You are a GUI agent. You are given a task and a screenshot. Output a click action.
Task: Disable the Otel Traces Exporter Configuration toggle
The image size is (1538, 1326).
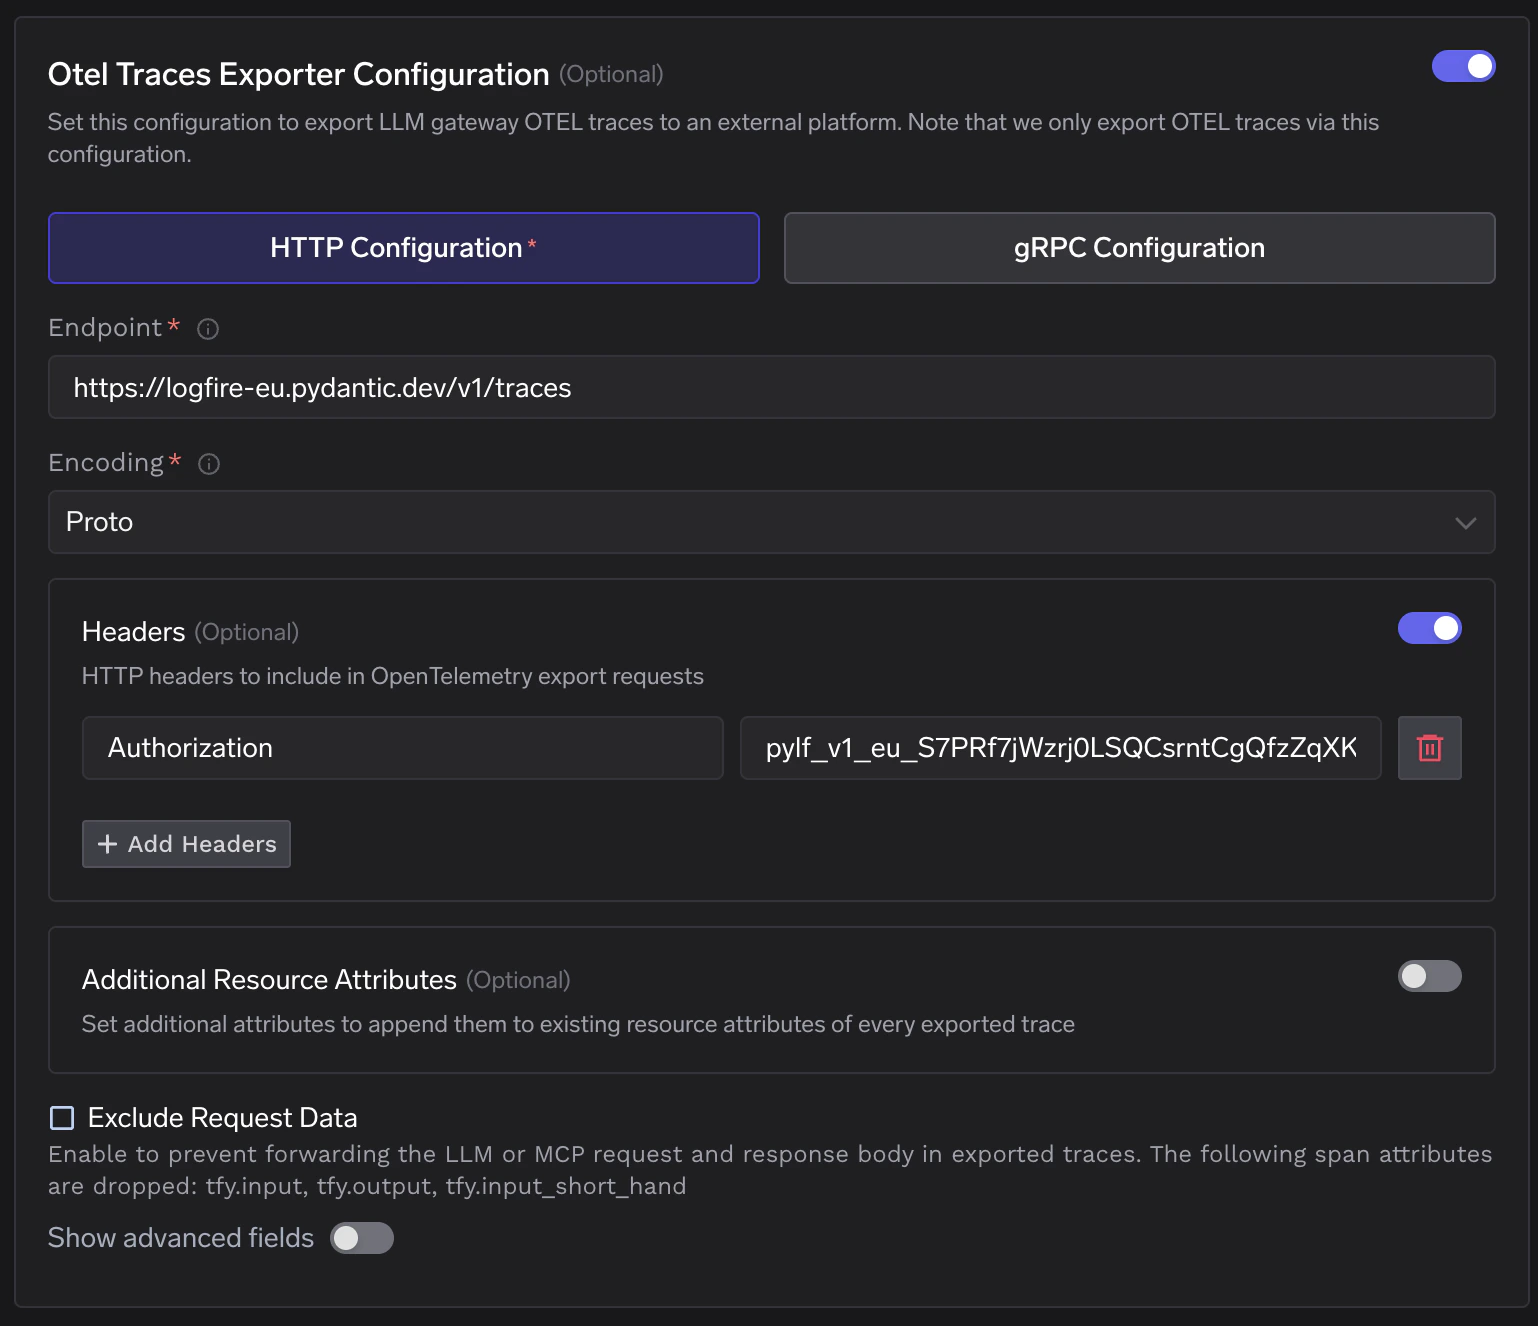click(x=1464, y=66)
